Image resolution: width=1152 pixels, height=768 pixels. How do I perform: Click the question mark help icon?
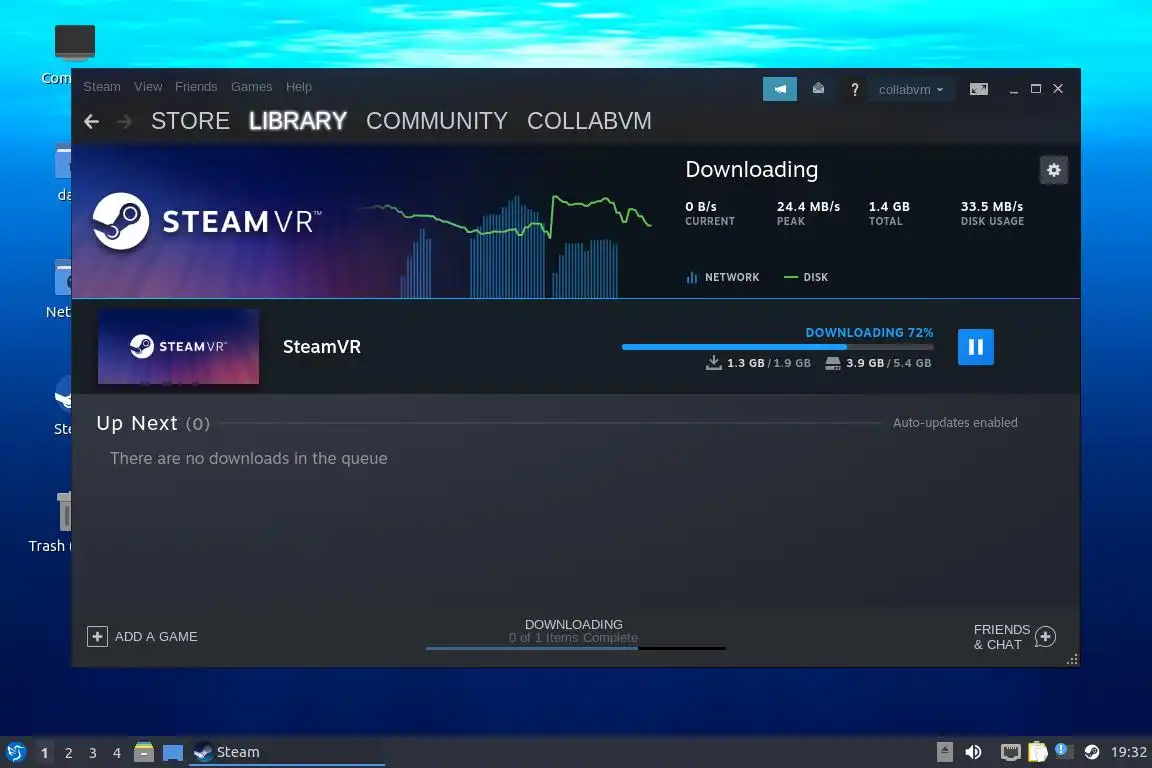[x=854, y=89]
